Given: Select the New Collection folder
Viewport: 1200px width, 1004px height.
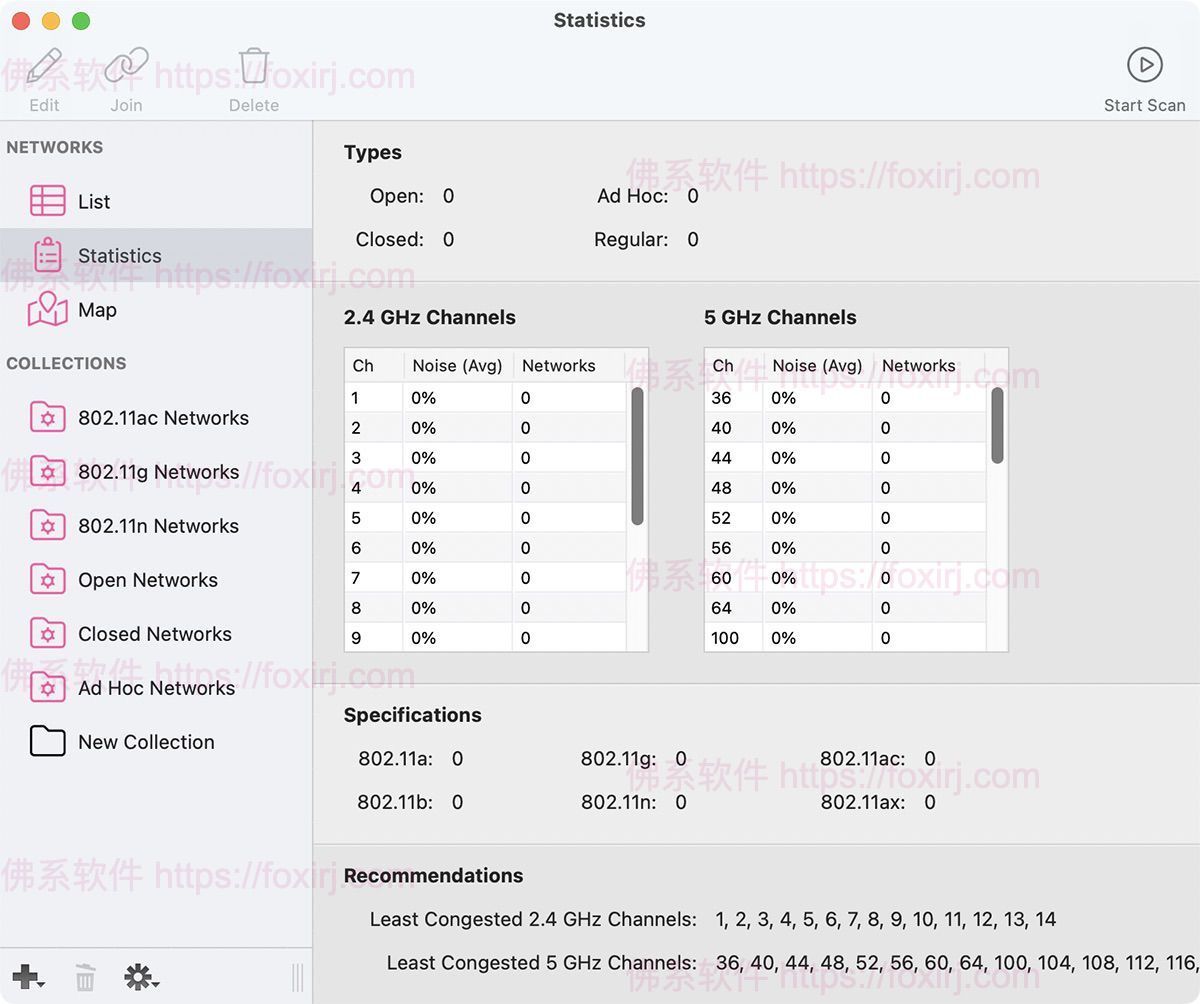Looking at the screenshot, I should (146, 742).
